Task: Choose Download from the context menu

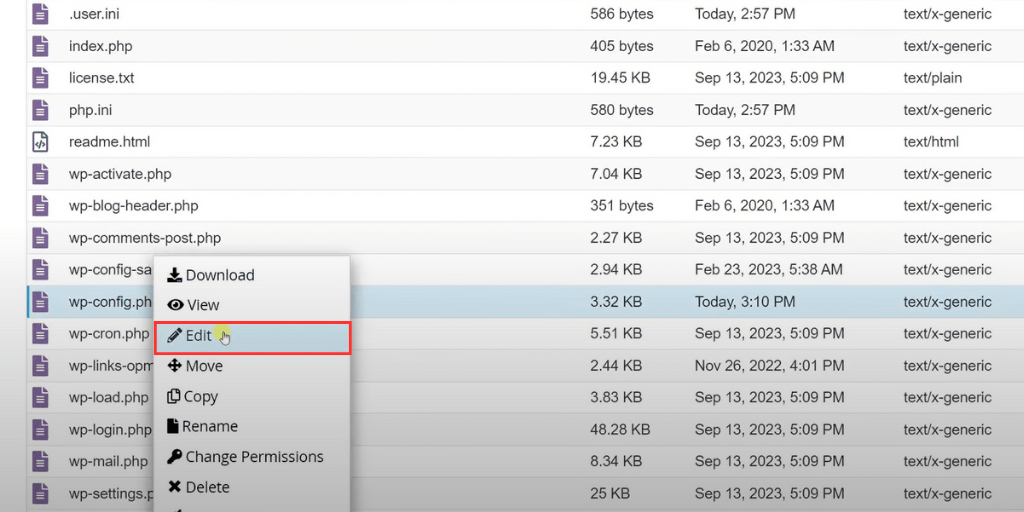Action: tap(251, 275)
